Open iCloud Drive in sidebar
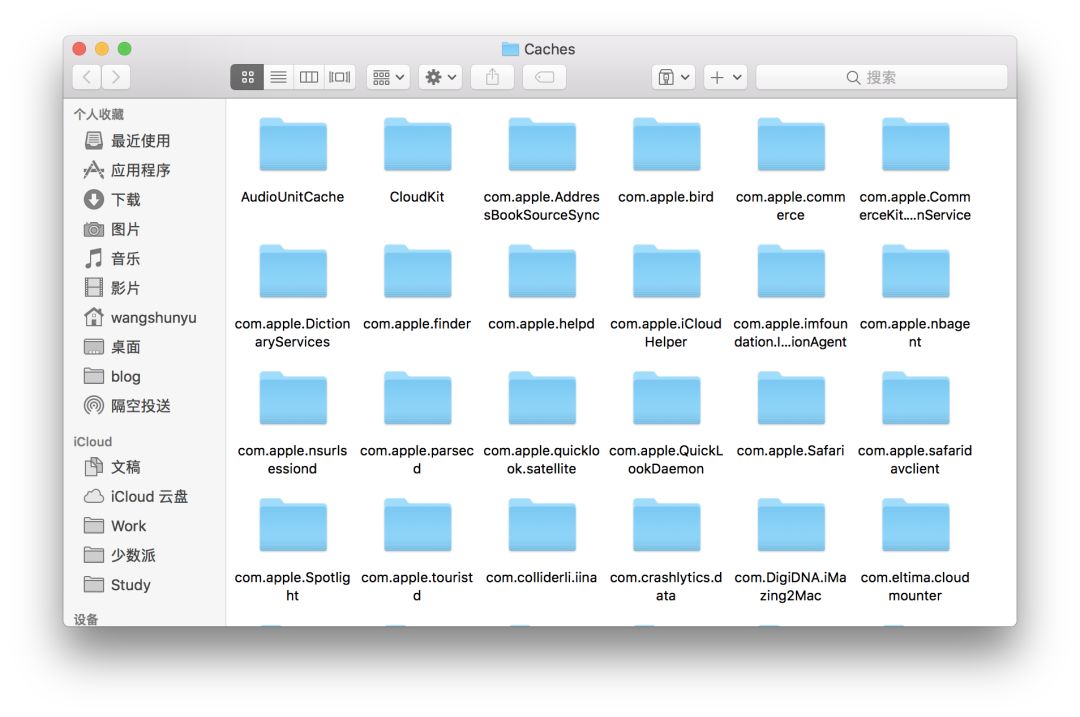Viewport: 1080px width, 717px height. coord(148,497)
